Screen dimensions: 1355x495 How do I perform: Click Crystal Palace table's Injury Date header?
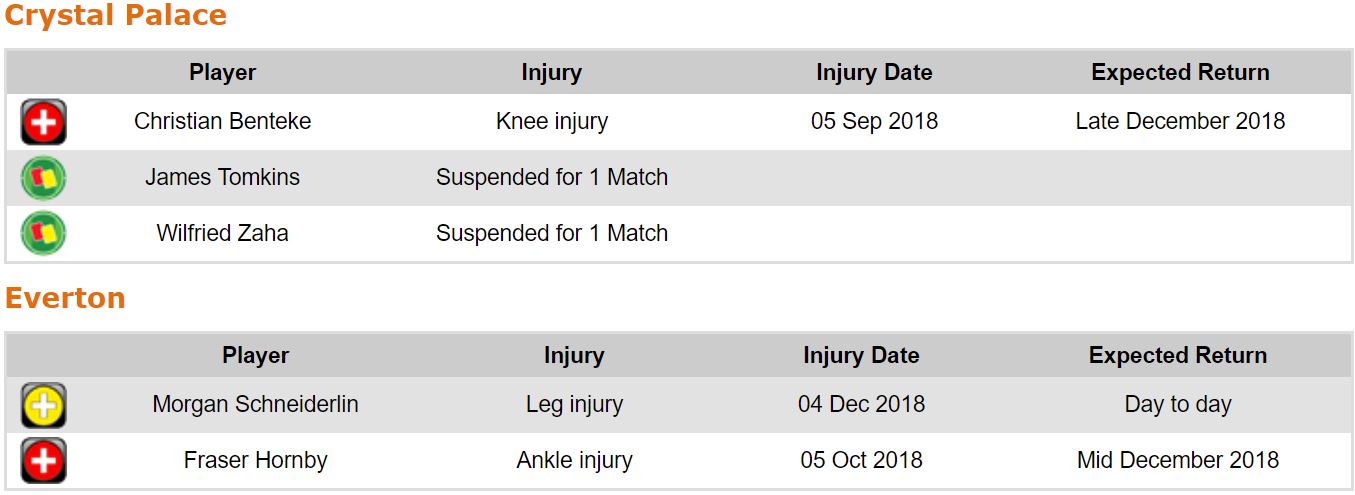[x=874, y=73]
